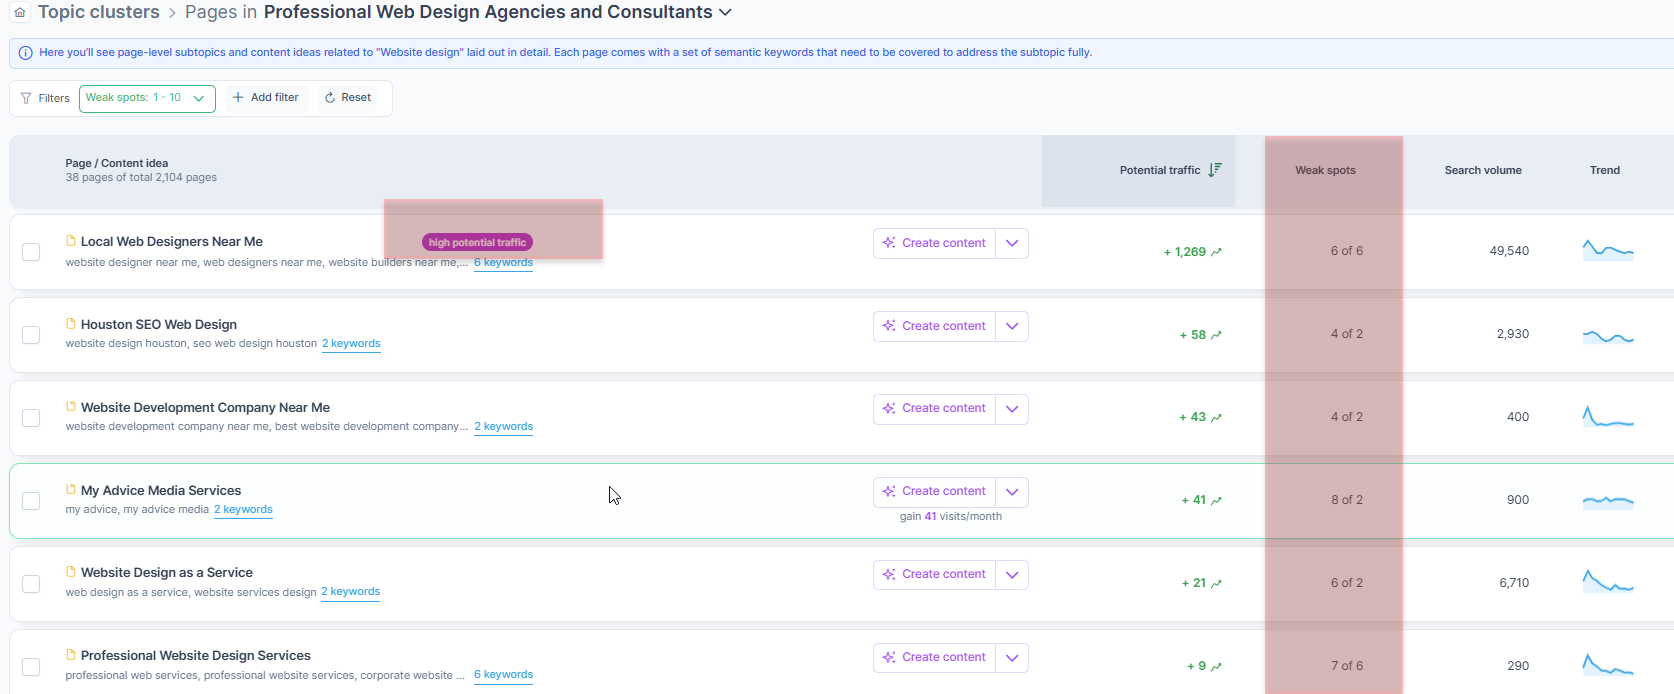This screenshot has height=694, width=1674.
Task: Sort by Weak spots column header
Action: tap(1325, 170)
